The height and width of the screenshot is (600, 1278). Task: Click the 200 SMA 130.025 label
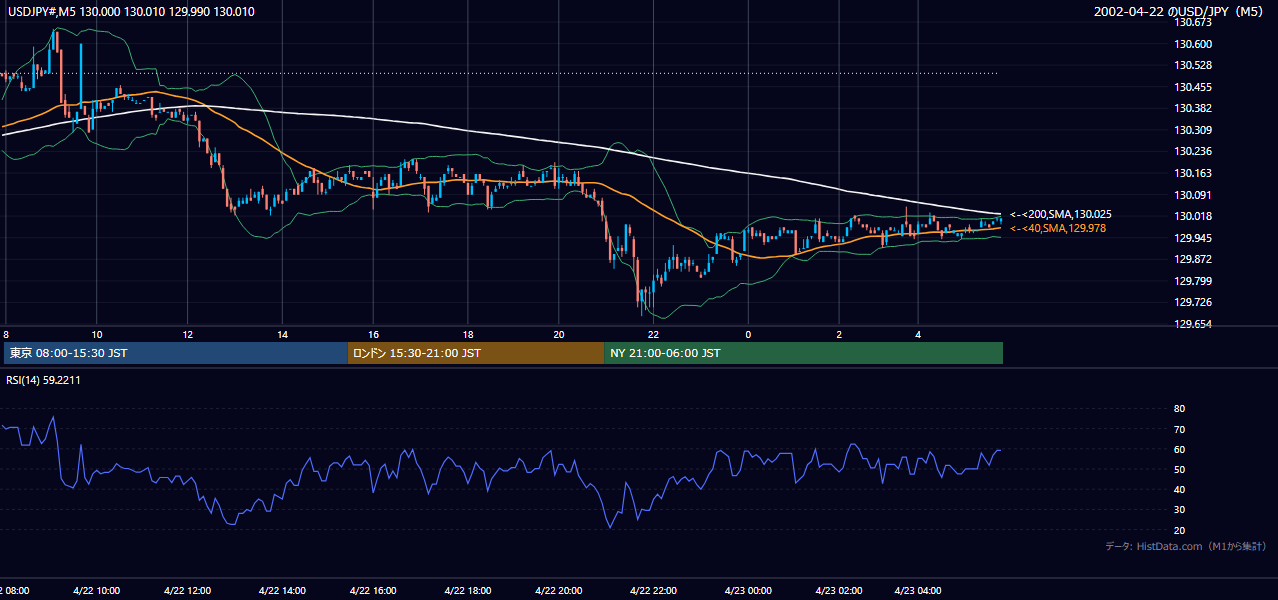pos(1061,215)
